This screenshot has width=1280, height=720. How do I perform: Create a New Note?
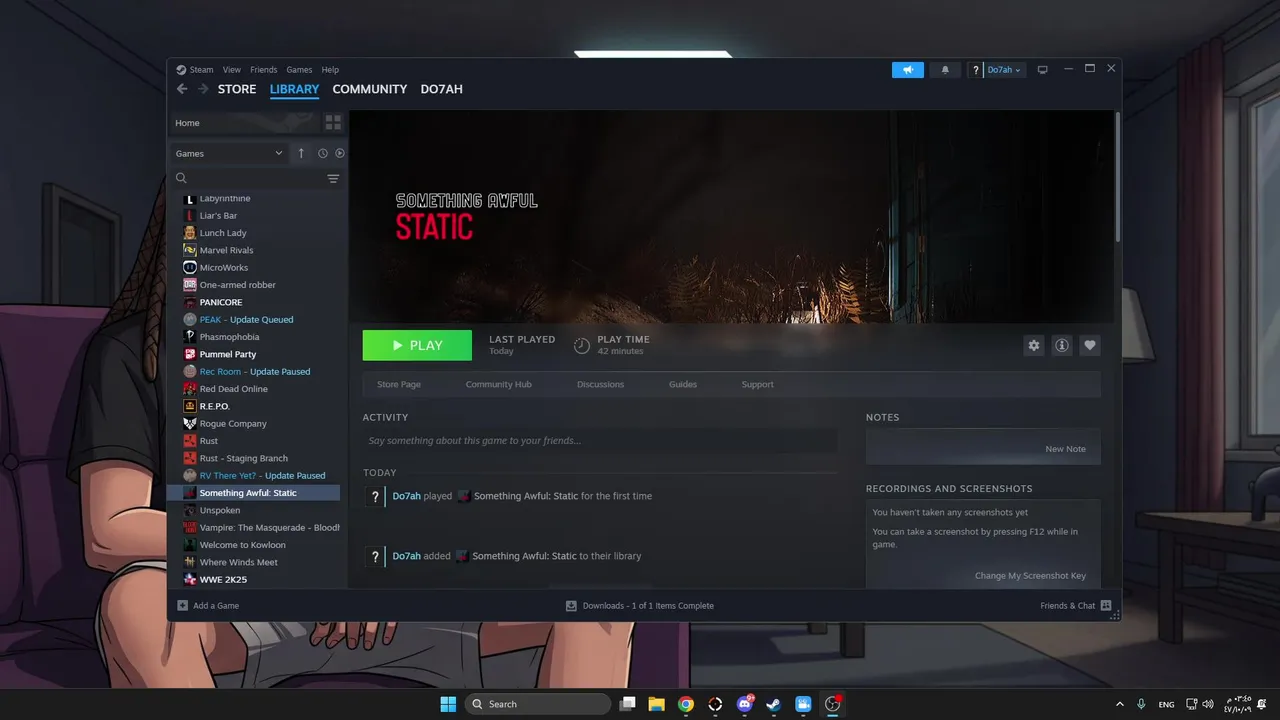click(x=1065, y=449)
